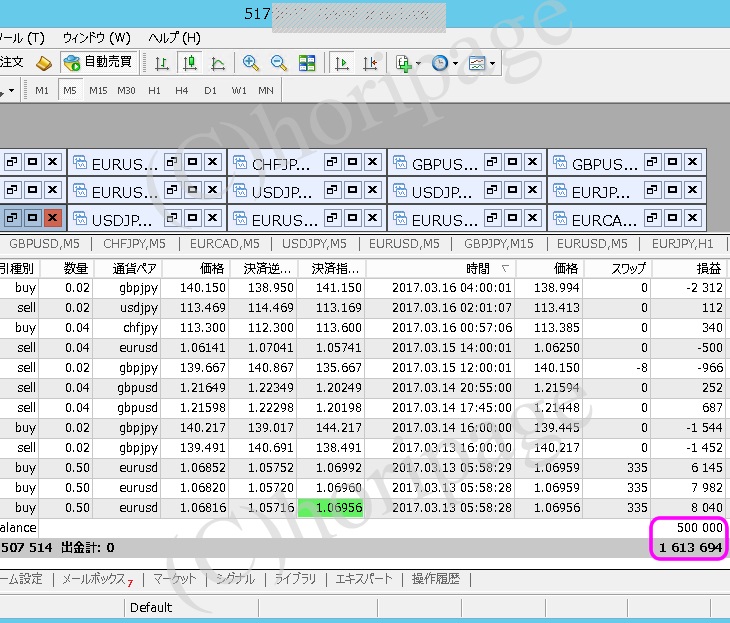
Task: Click the EURCA... minimized chart icon
Action: tap(560, 218)
